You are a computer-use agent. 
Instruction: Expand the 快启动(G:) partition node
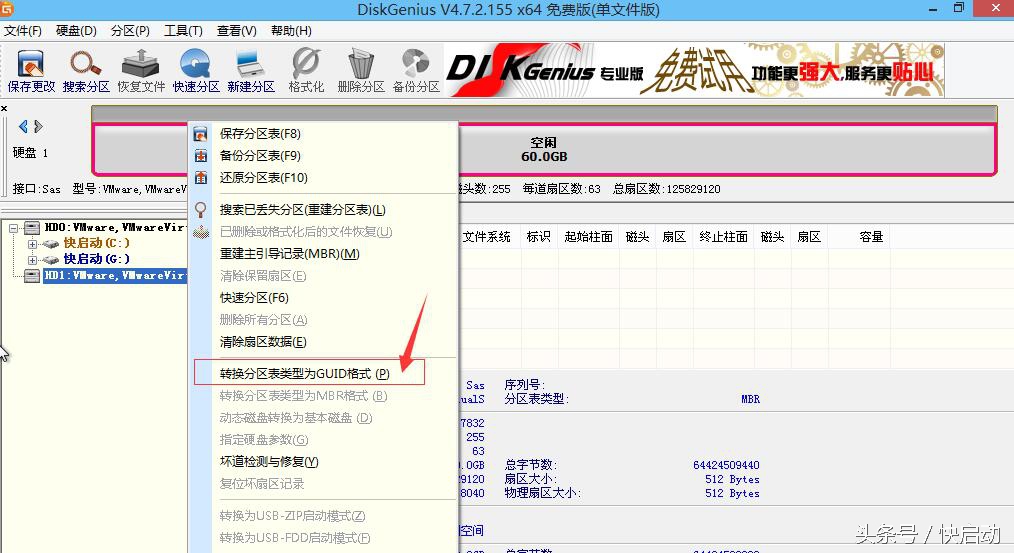click(32, 259)
